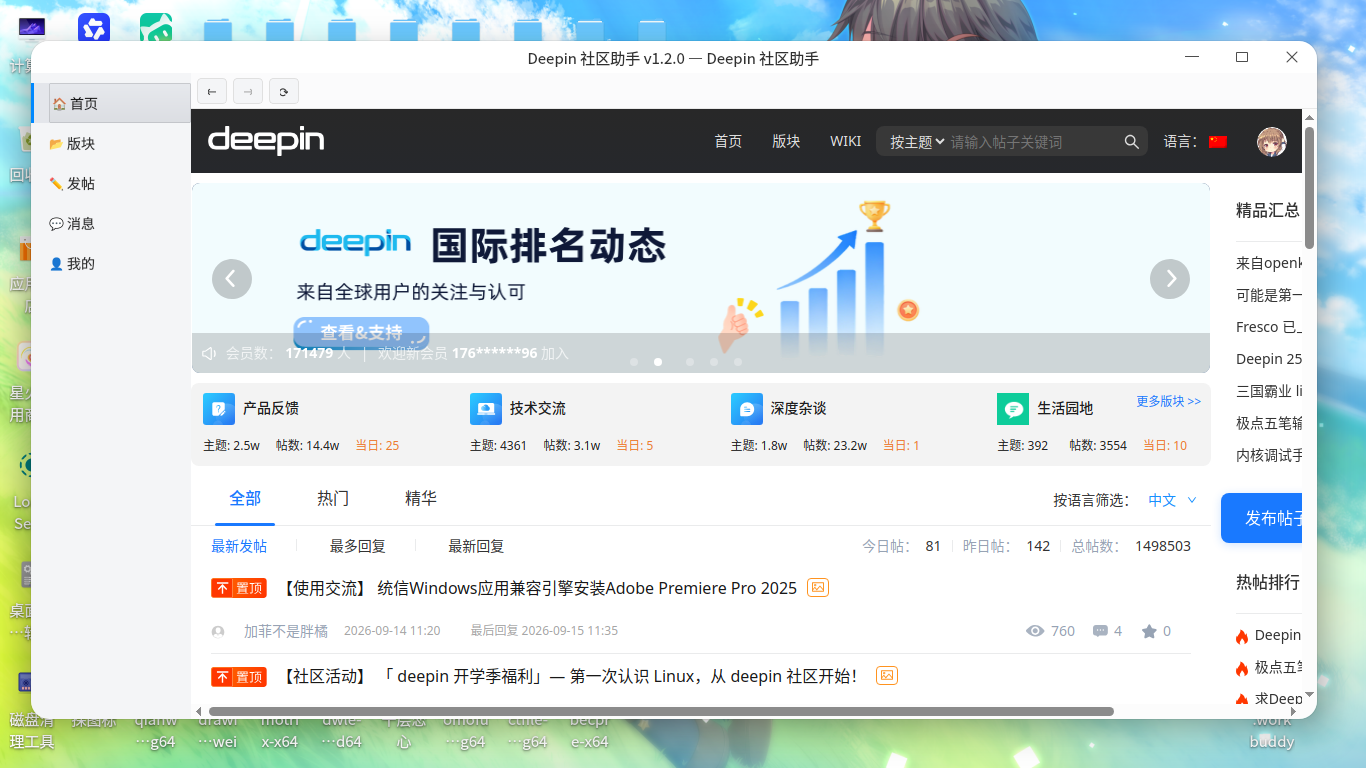Click 版块 in the top navigation bar

coord(786,141)
